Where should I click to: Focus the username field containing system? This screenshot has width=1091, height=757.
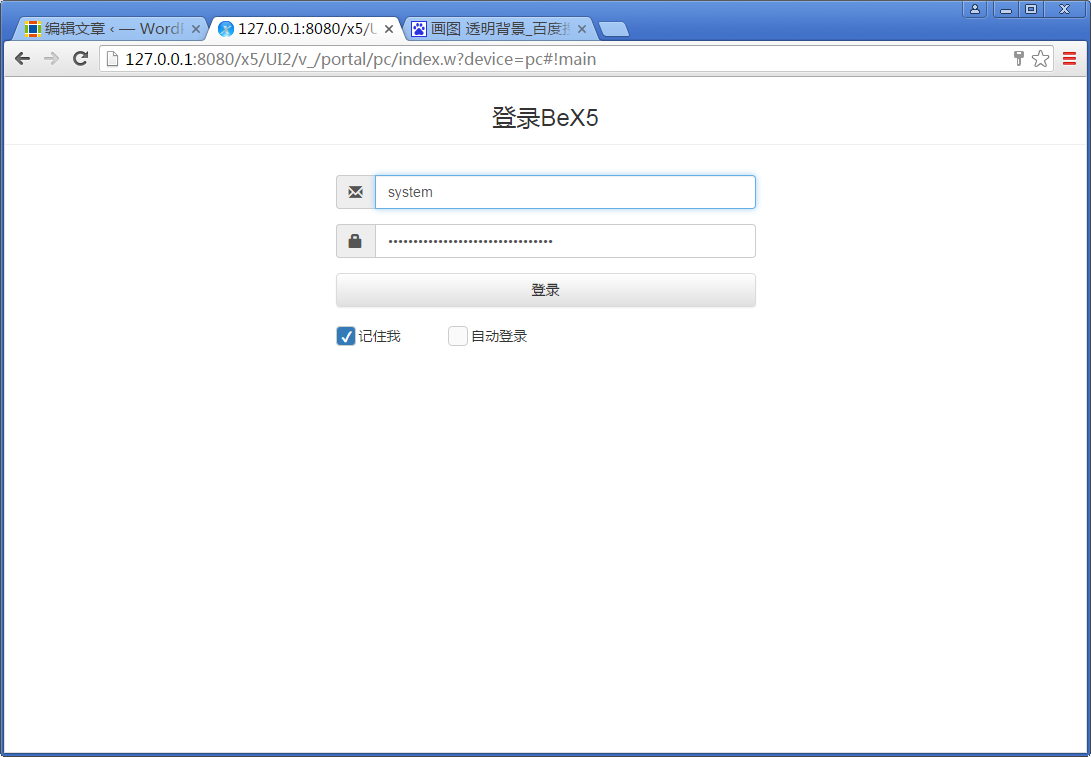coord(565,192)
